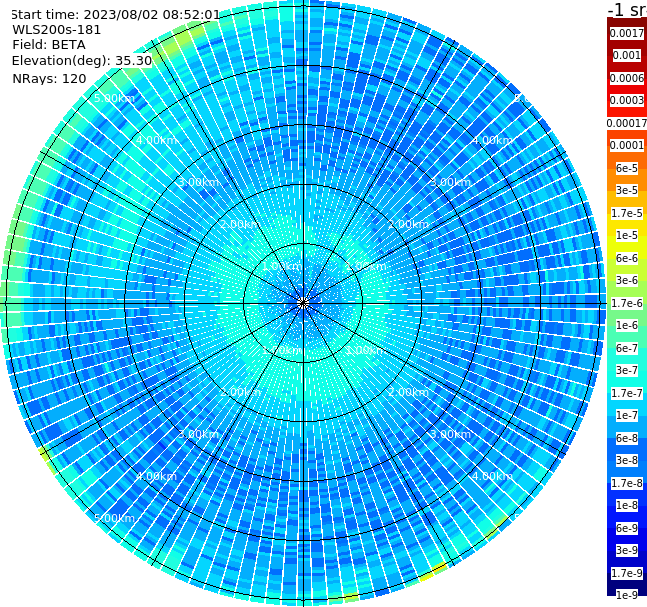Viewport: 647px width, 607px height.
Task: Select the 2.00km ring label in lower-left quadrant
Action: click(x=241, y=392)
